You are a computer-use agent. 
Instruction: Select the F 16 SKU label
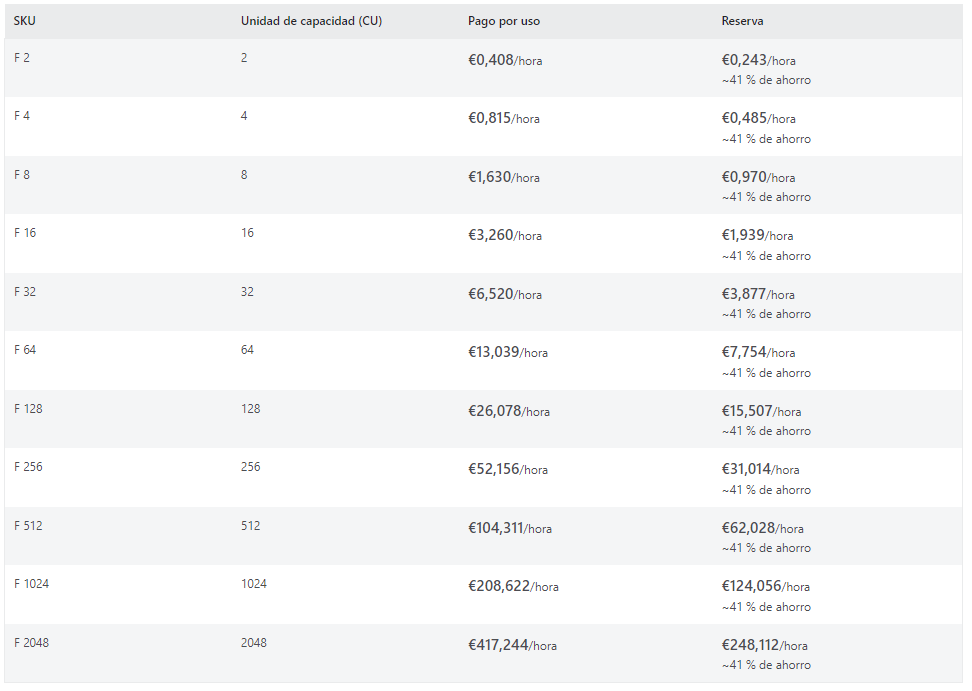(25, 233)
